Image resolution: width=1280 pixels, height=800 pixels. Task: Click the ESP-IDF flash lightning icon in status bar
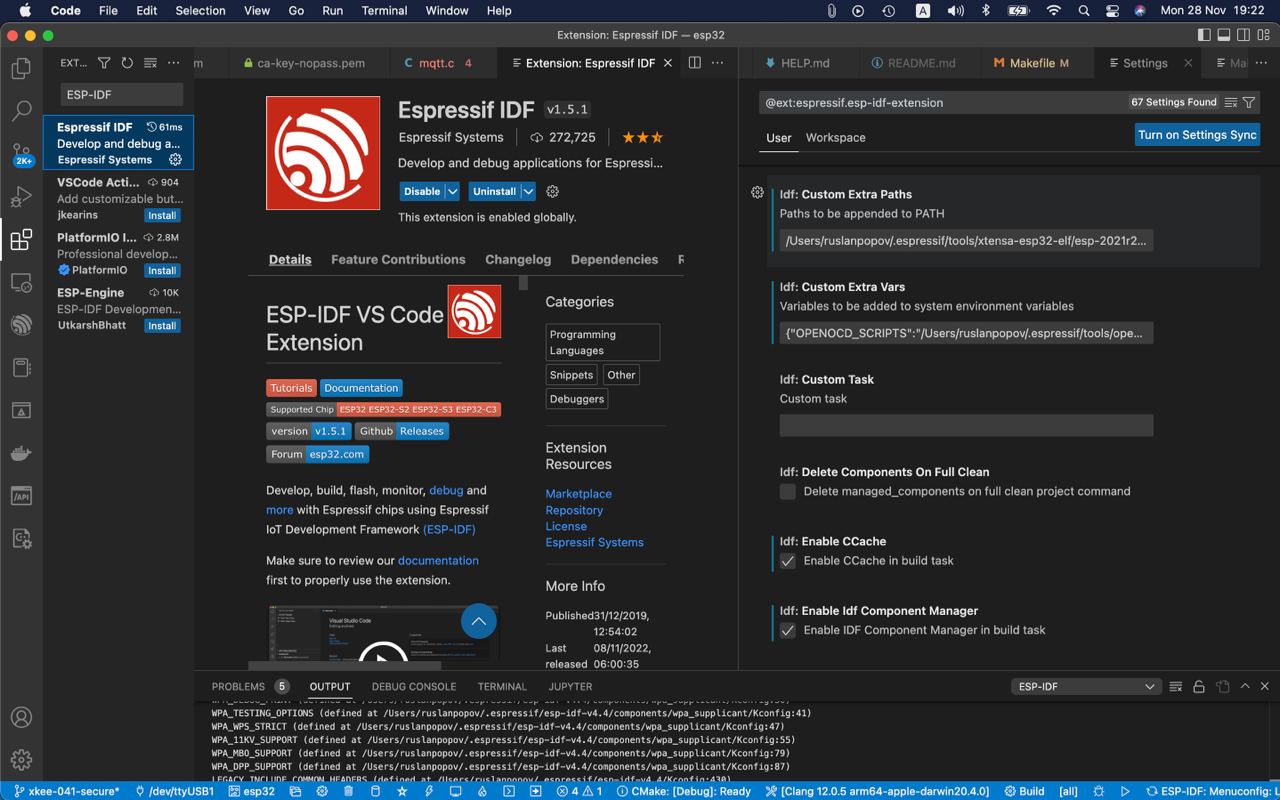[x=429, y=791]
